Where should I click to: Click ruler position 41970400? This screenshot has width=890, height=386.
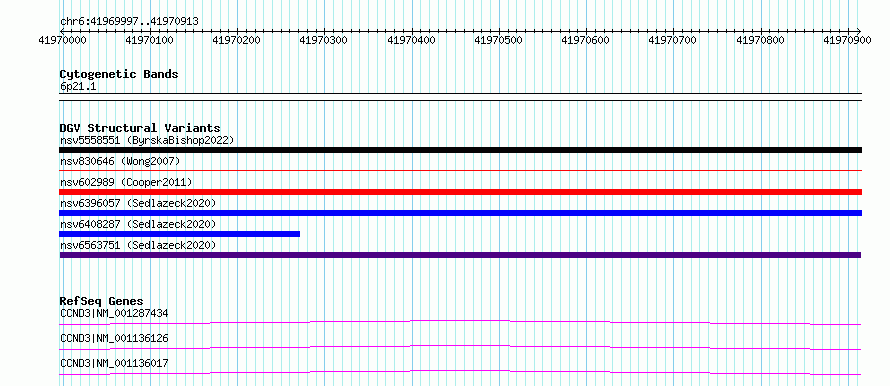coord(412,40)
